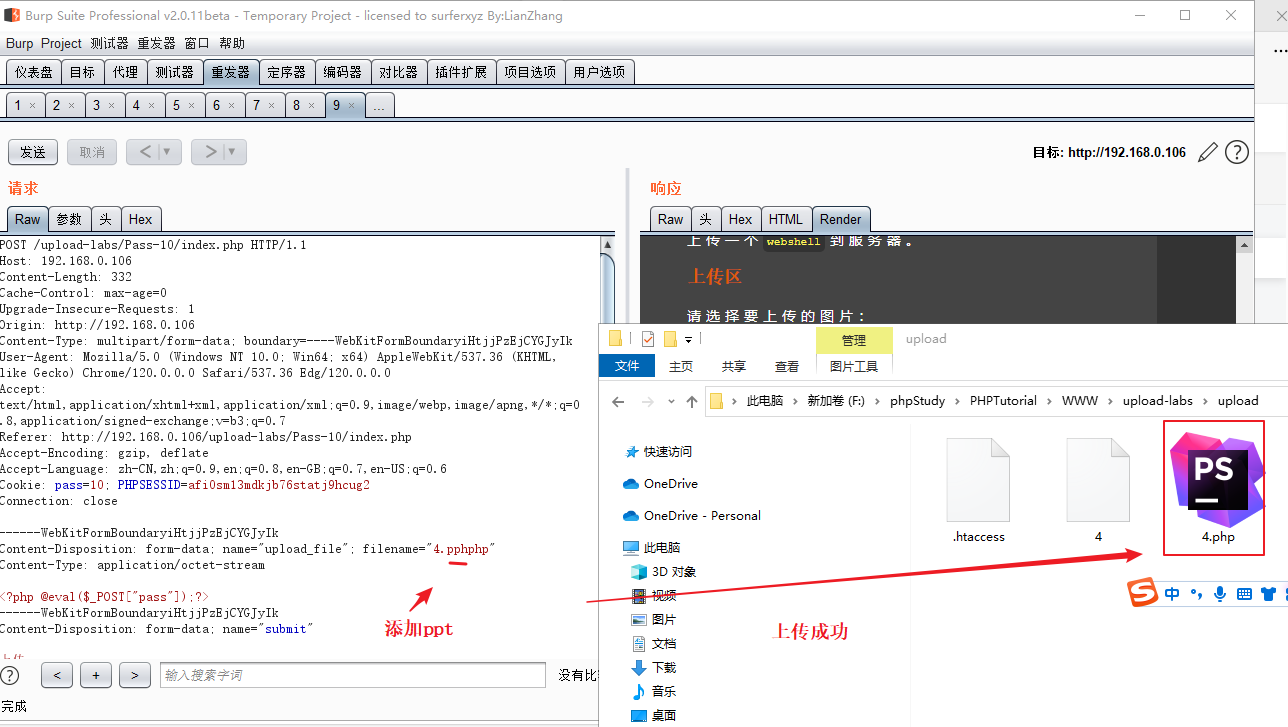Open the request 参数 tab
The width and height of the screenshot is (1288, 727).
coord(69,219)
